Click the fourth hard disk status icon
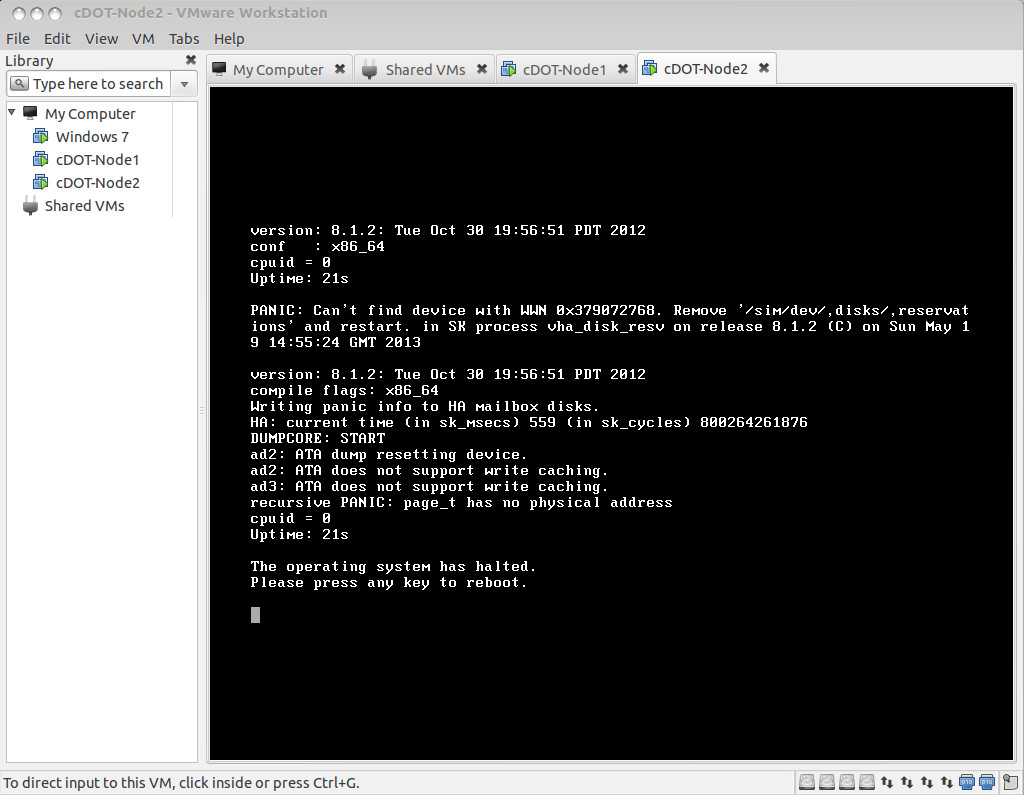This screenshot has width=1024, height=795. coord(867,781)
